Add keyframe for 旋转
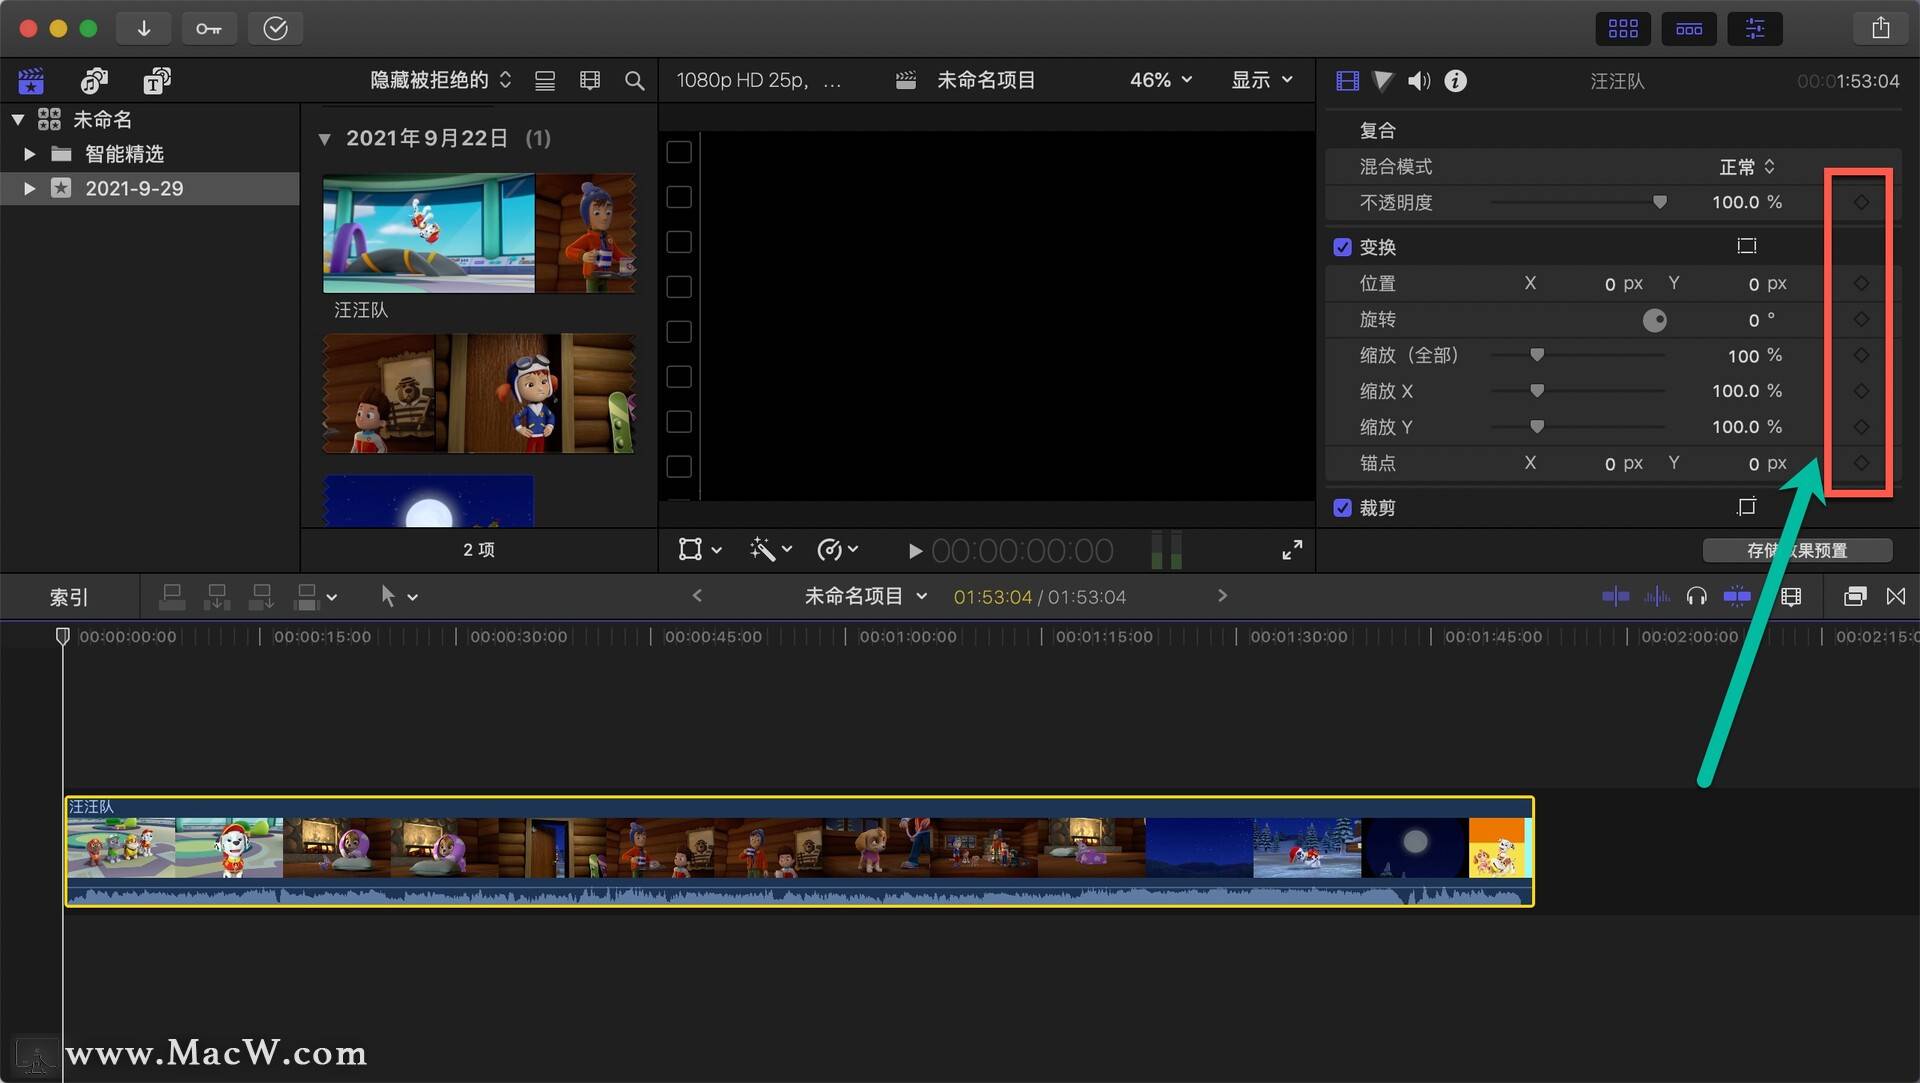Viewport: 1920px width, 1083px height. (1861, 319)
